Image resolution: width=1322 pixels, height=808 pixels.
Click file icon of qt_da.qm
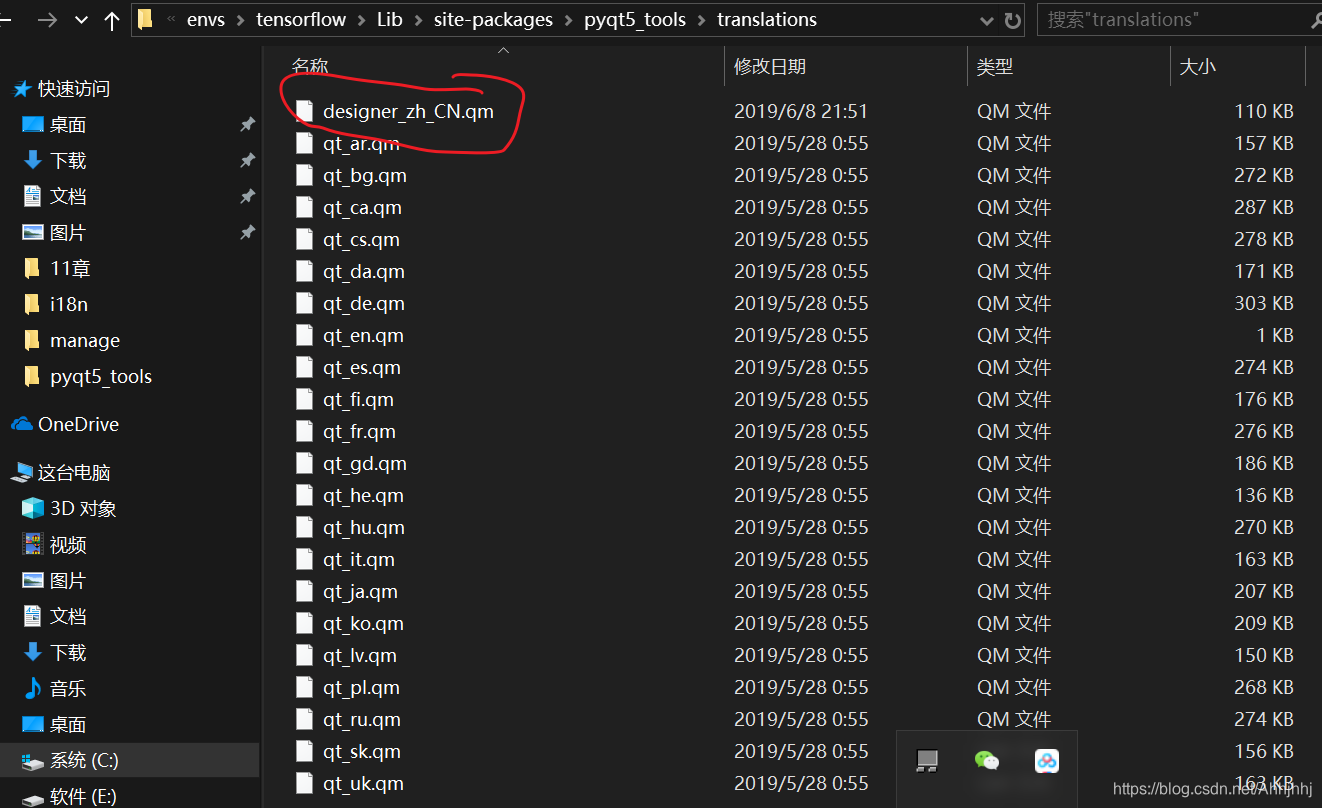click(305, 271)
